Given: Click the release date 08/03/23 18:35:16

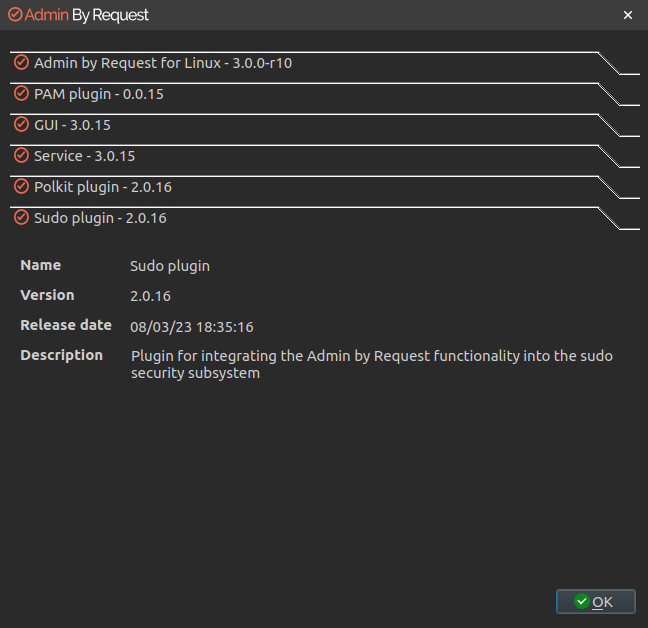Looking at the screenshot, I should click(192, 327).
